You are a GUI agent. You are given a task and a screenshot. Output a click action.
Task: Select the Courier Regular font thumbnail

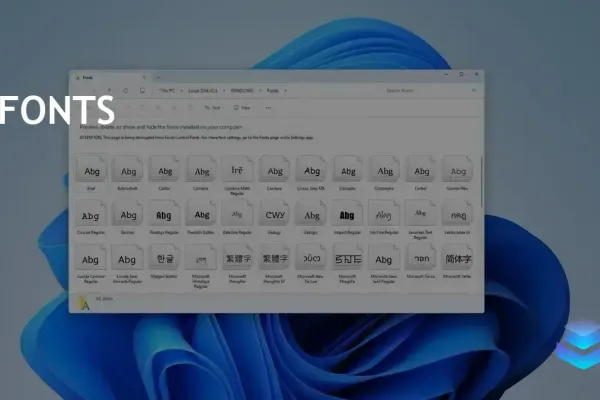coord(91,213)
